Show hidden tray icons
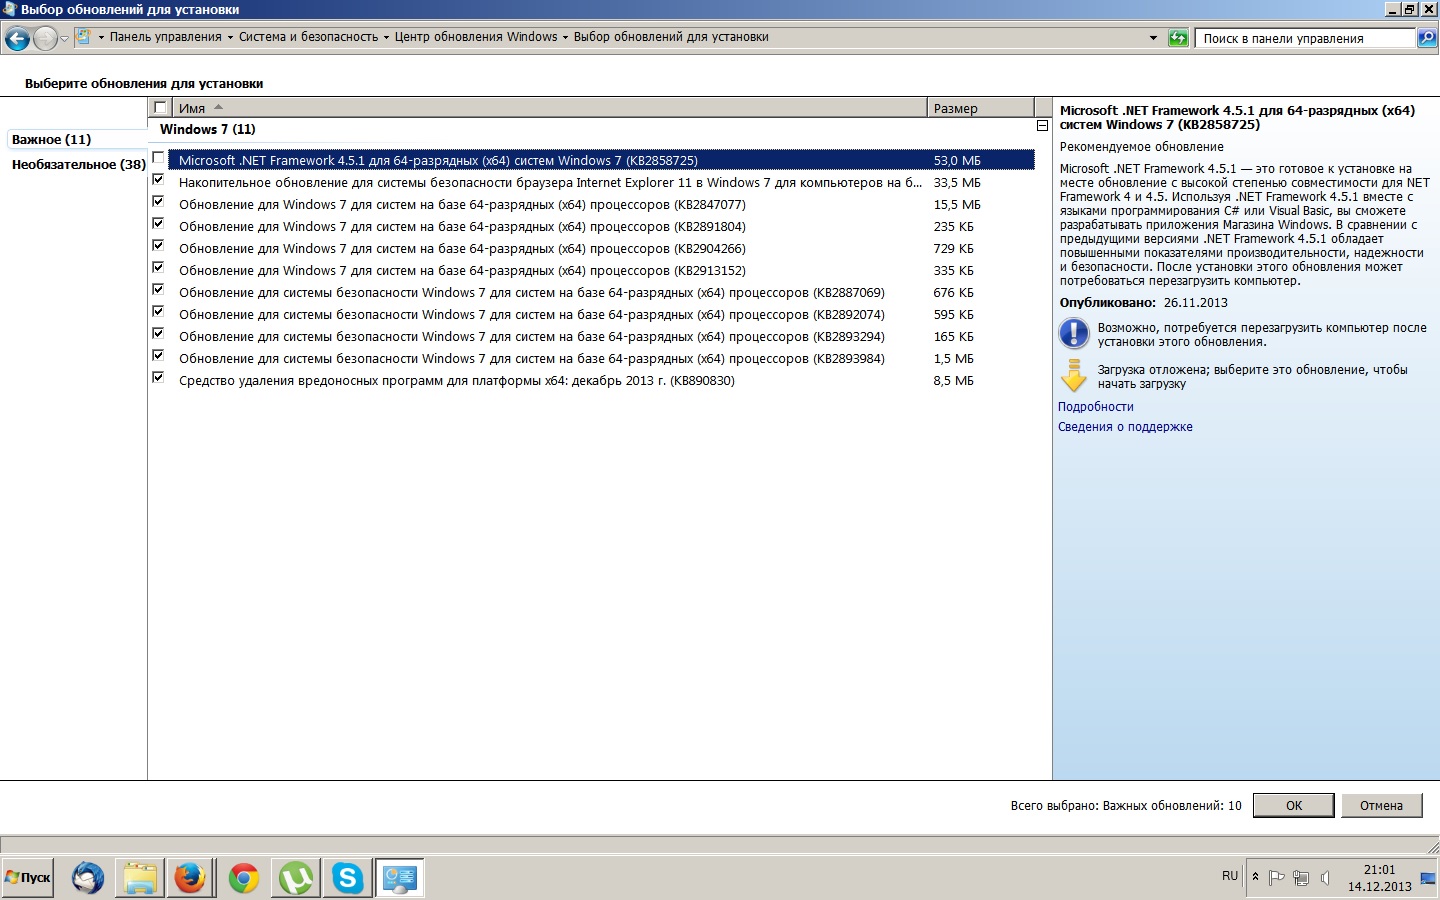Image resolution: width=1440 pixels, height=900 pixels. pos(1255,877)
